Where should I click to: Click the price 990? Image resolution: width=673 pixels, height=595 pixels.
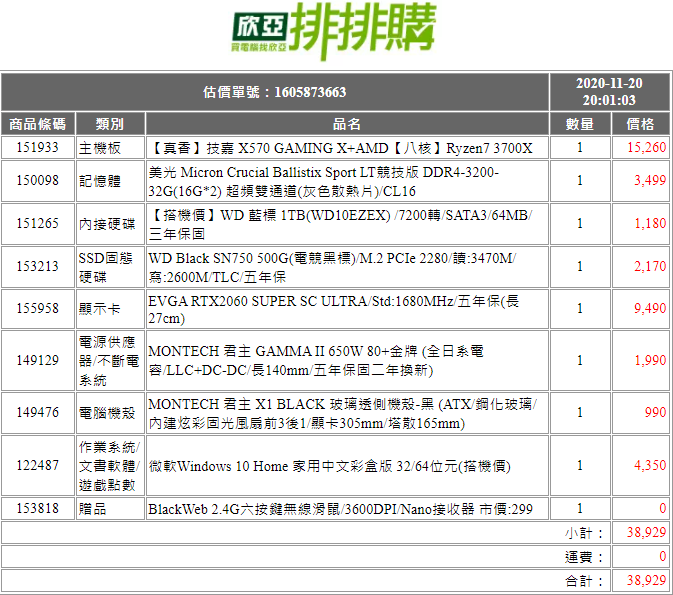pyautogui.click(x=655, y=413)
